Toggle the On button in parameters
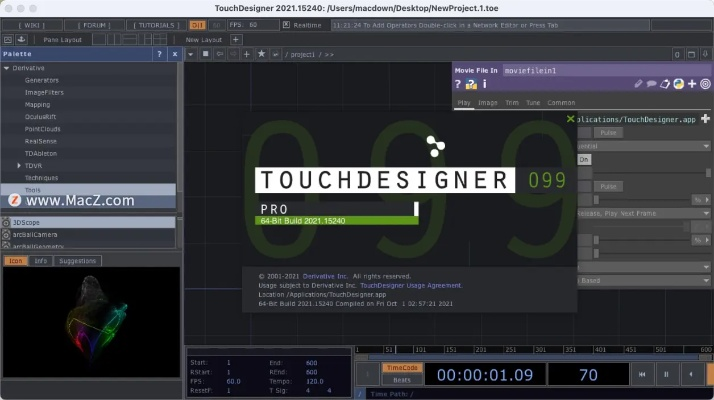Image resolution: width=714 pixels, height=400 pixels. [584, 159]
